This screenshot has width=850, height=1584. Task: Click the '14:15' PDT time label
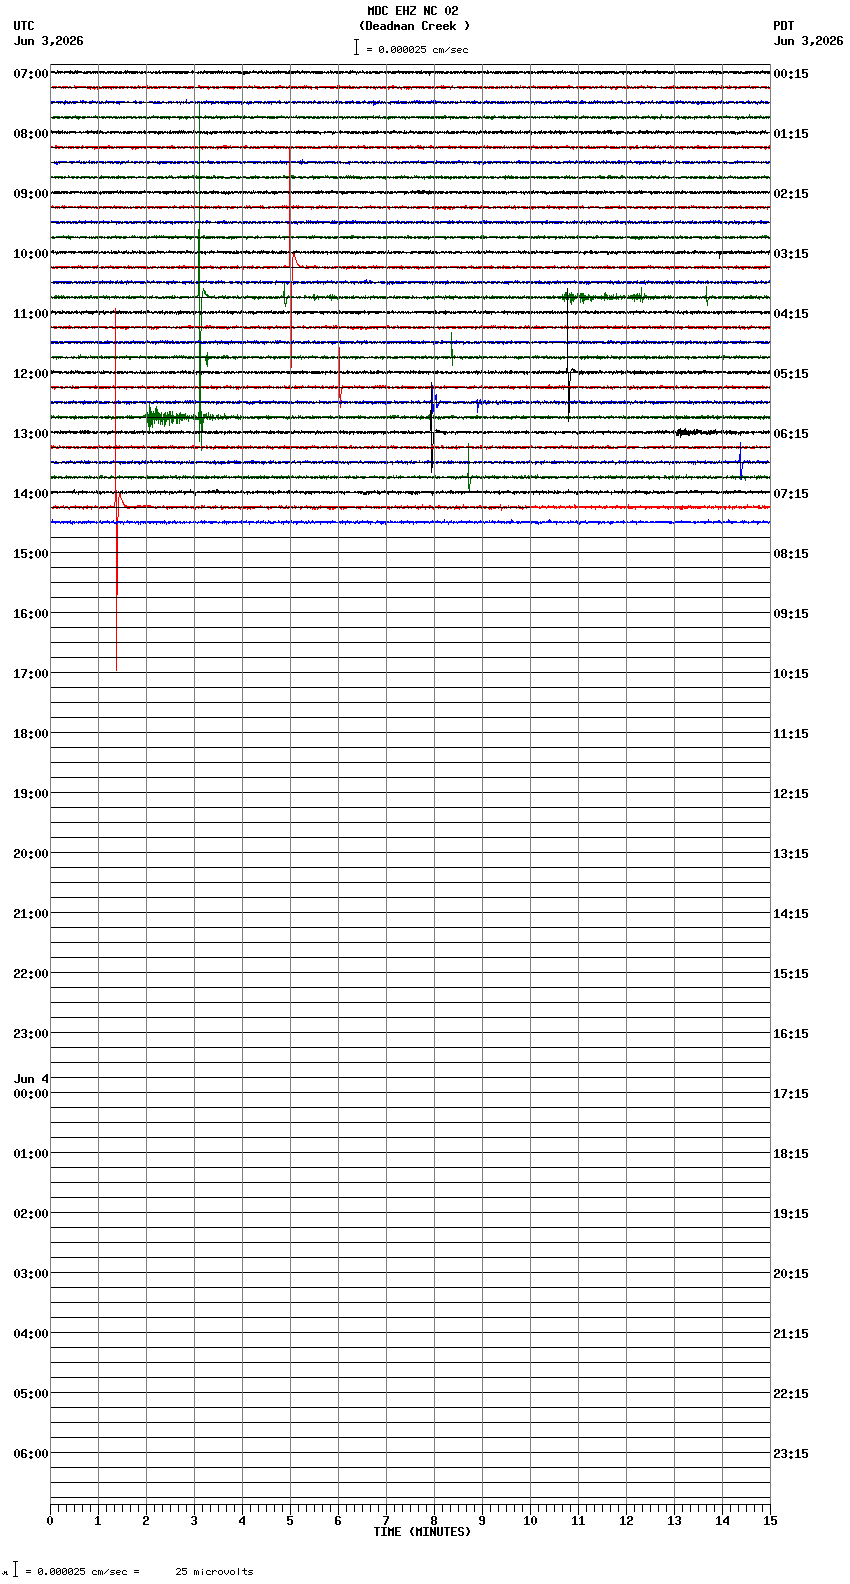tap(791, 914)
